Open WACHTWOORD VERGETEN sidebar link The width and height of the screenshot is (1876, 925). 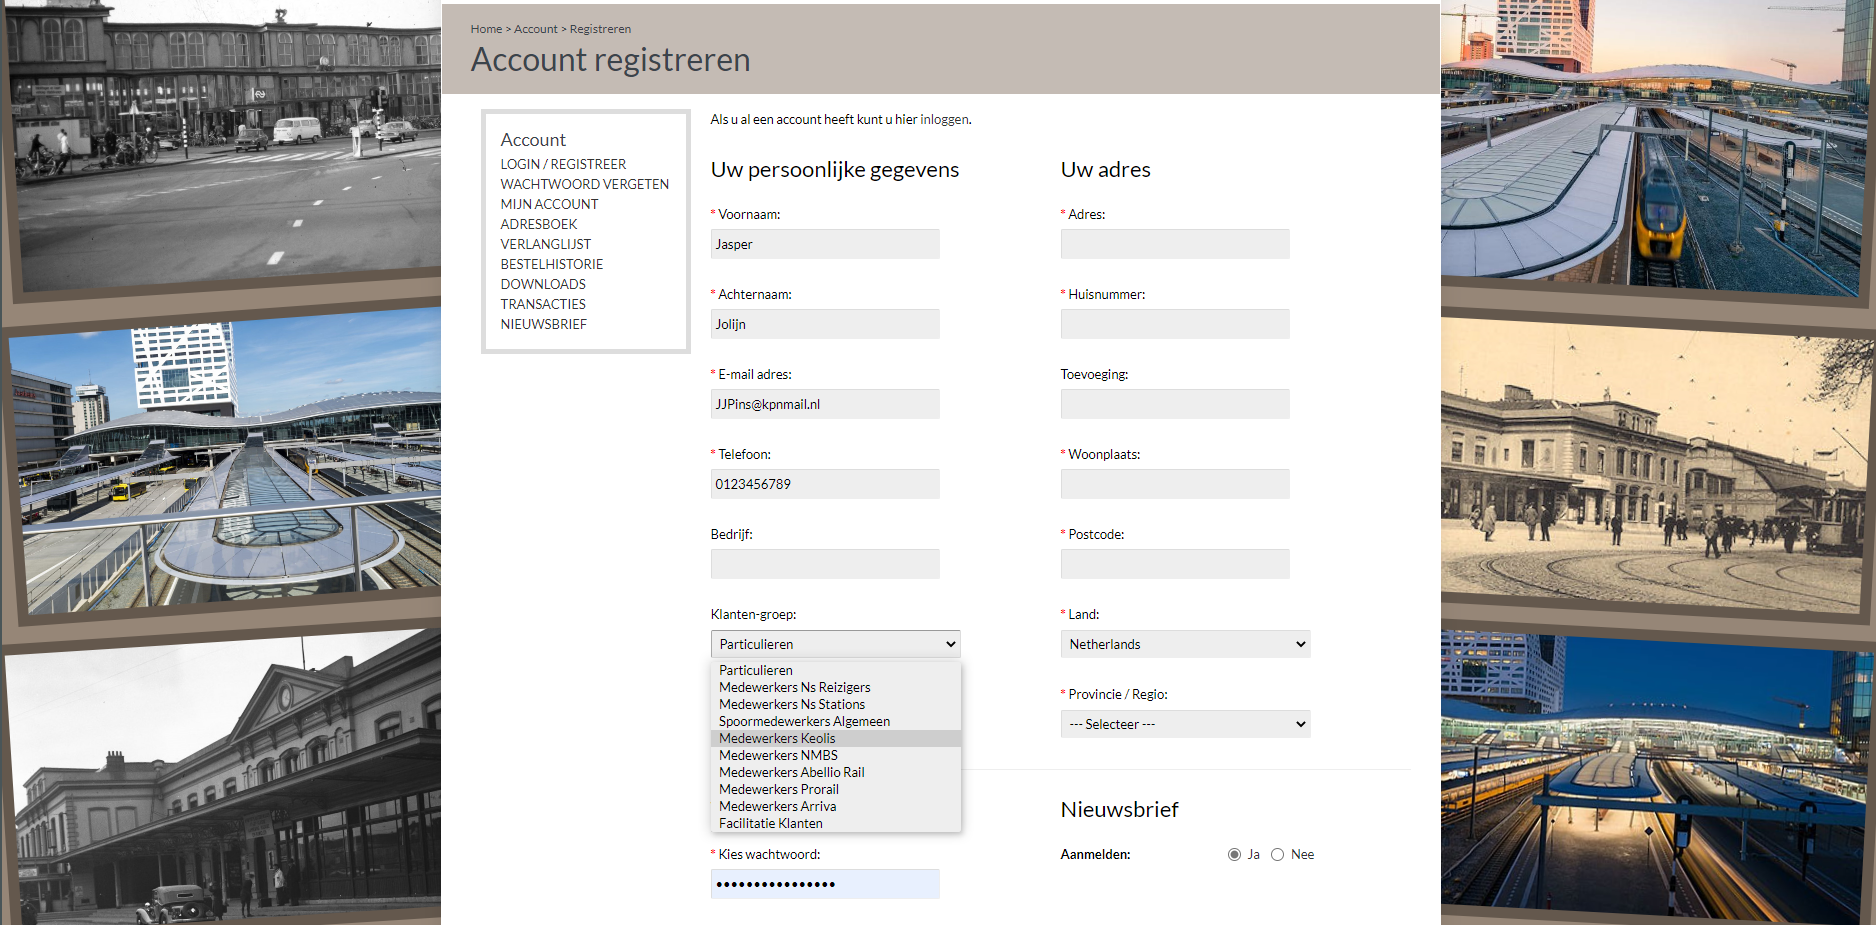585,184
